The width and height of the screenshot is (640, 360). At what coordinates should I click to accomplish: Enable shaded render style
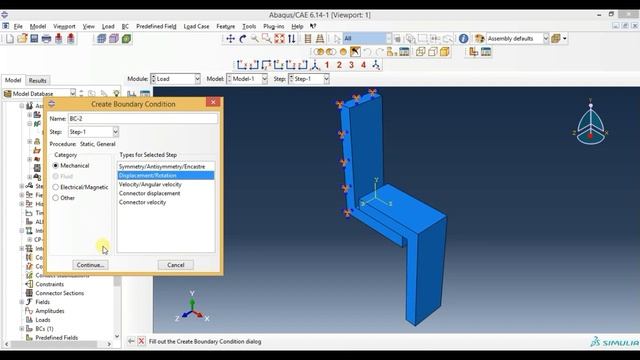pos(444,52)
